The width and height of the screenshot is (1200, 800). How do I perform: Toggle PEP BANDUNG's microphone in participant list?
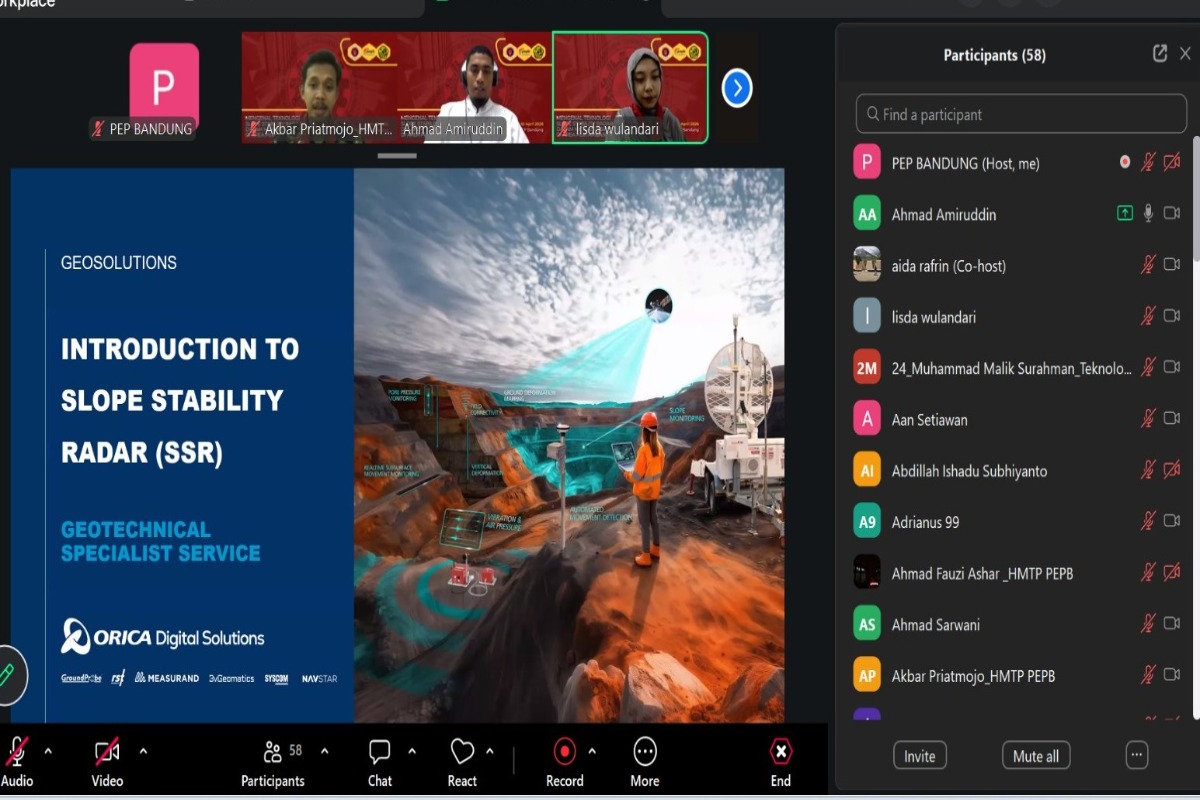(1148, 162)
